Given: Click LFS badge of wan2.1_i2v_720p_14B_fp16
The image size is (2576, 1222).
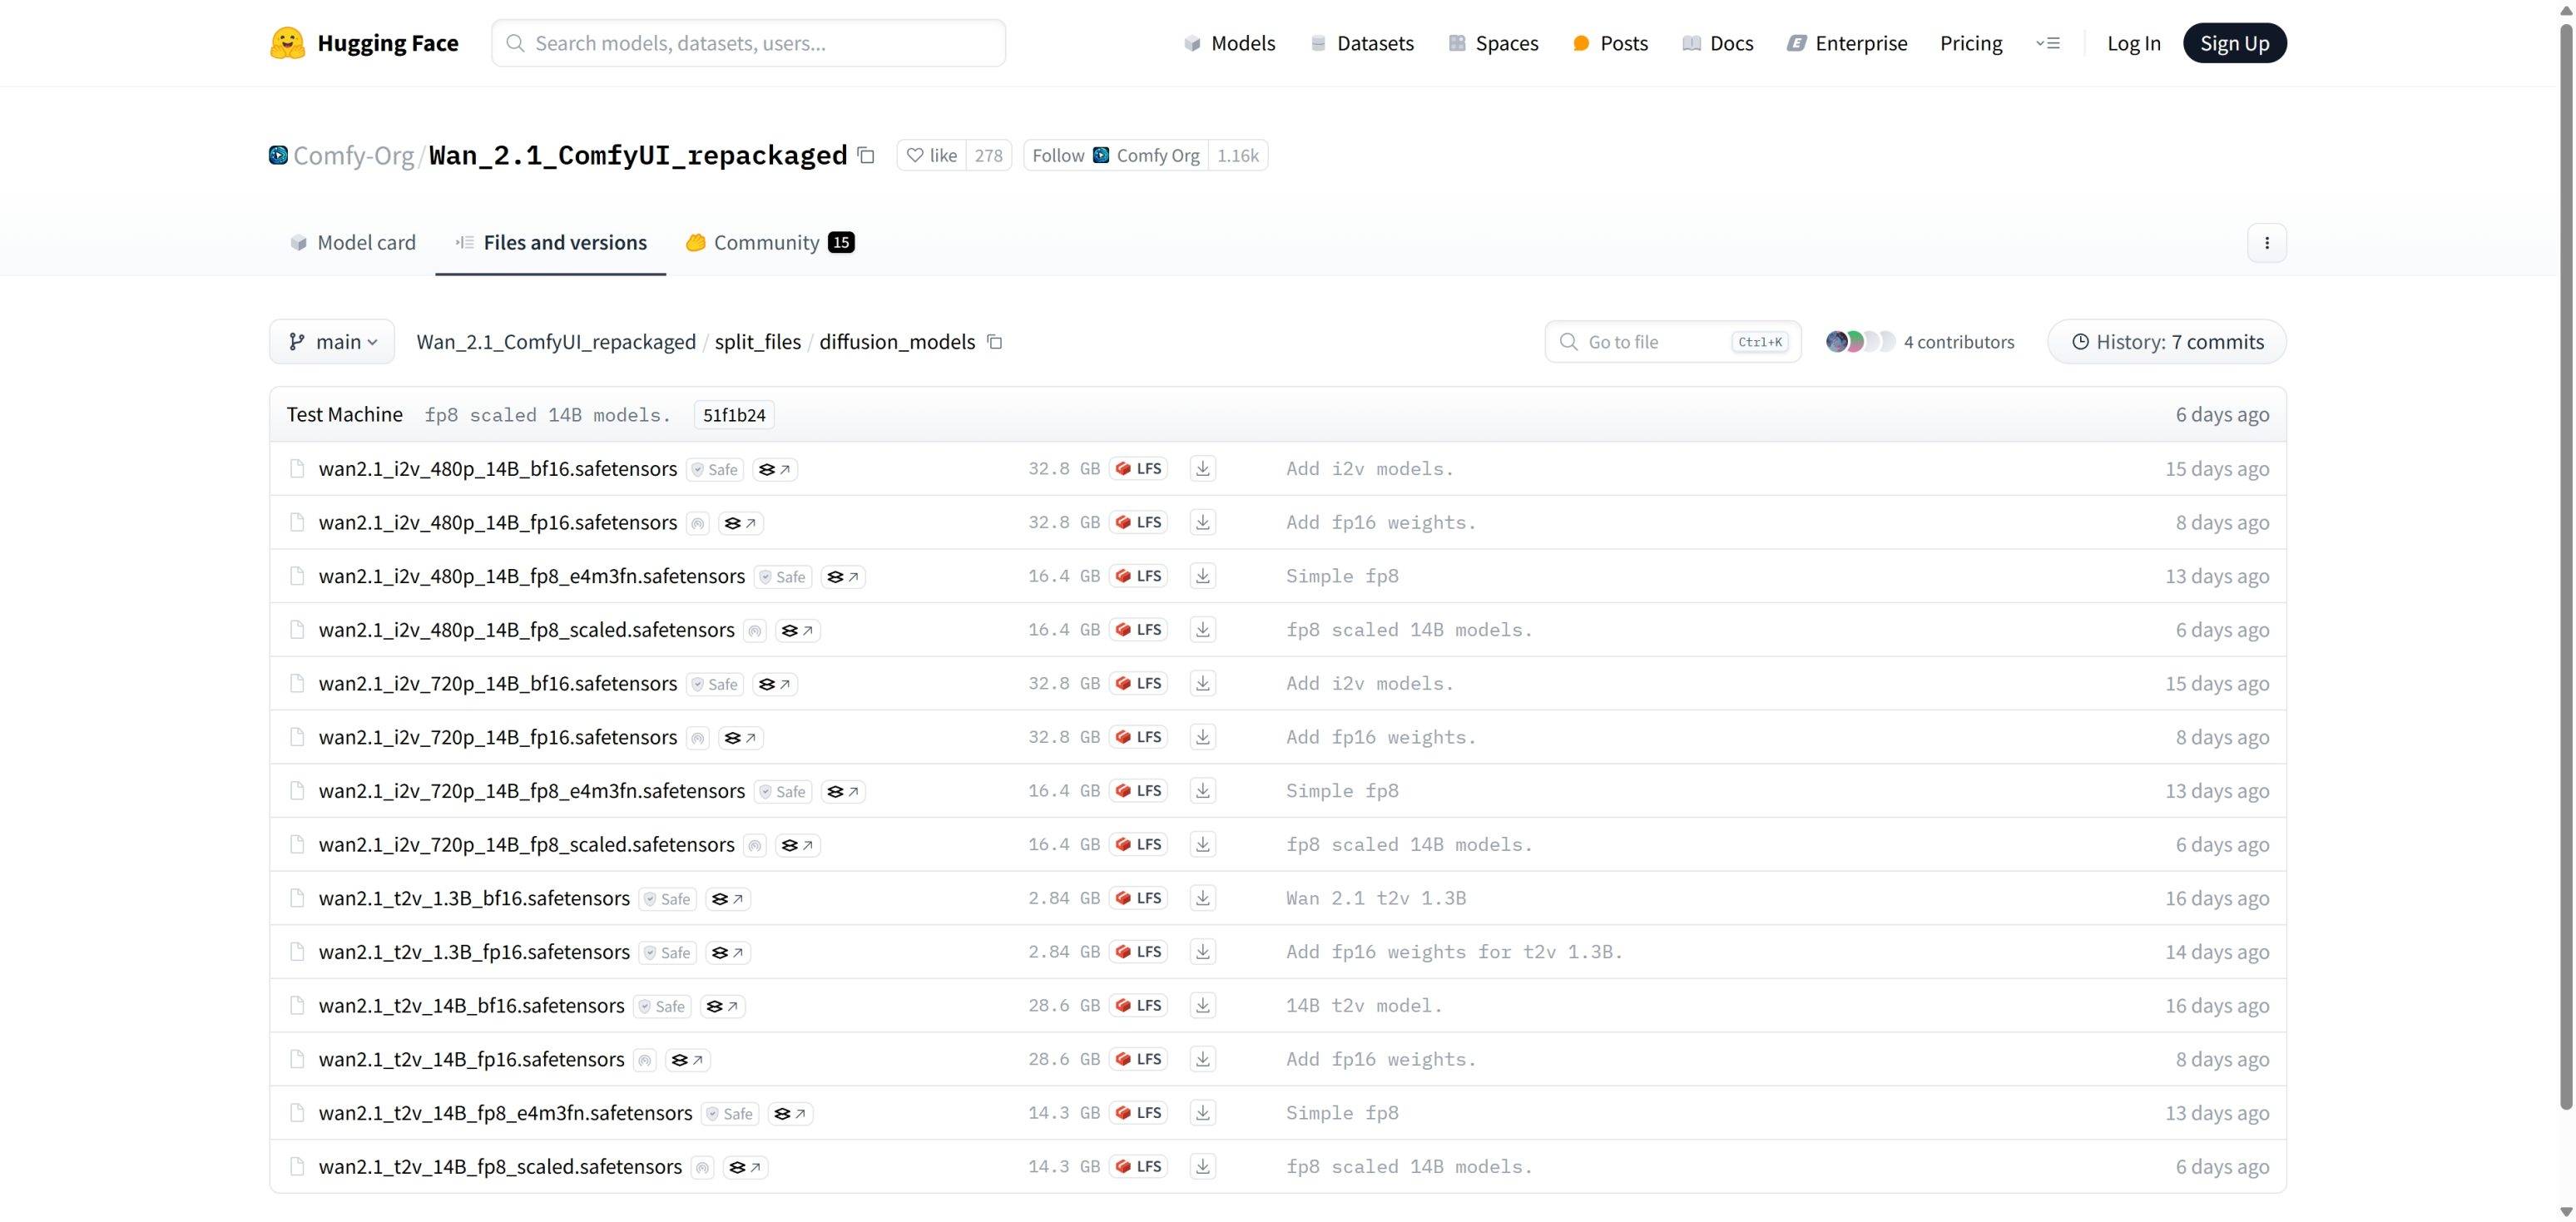Looking at the screenshot, I should pos(1138,737).
